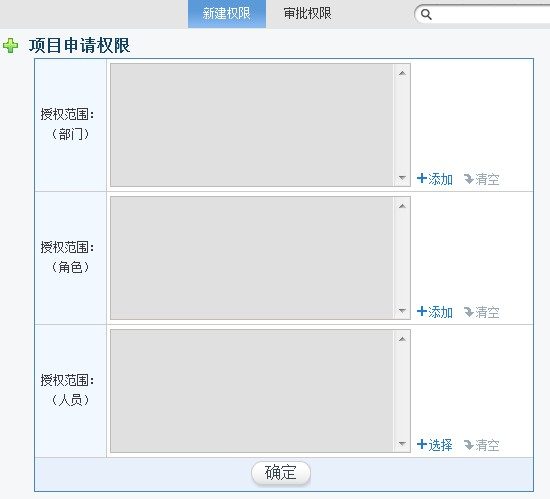Click scroll-up arrow of the 部门 text area
The height and width of the screenshot is (499, 550).
click(402, 73)
